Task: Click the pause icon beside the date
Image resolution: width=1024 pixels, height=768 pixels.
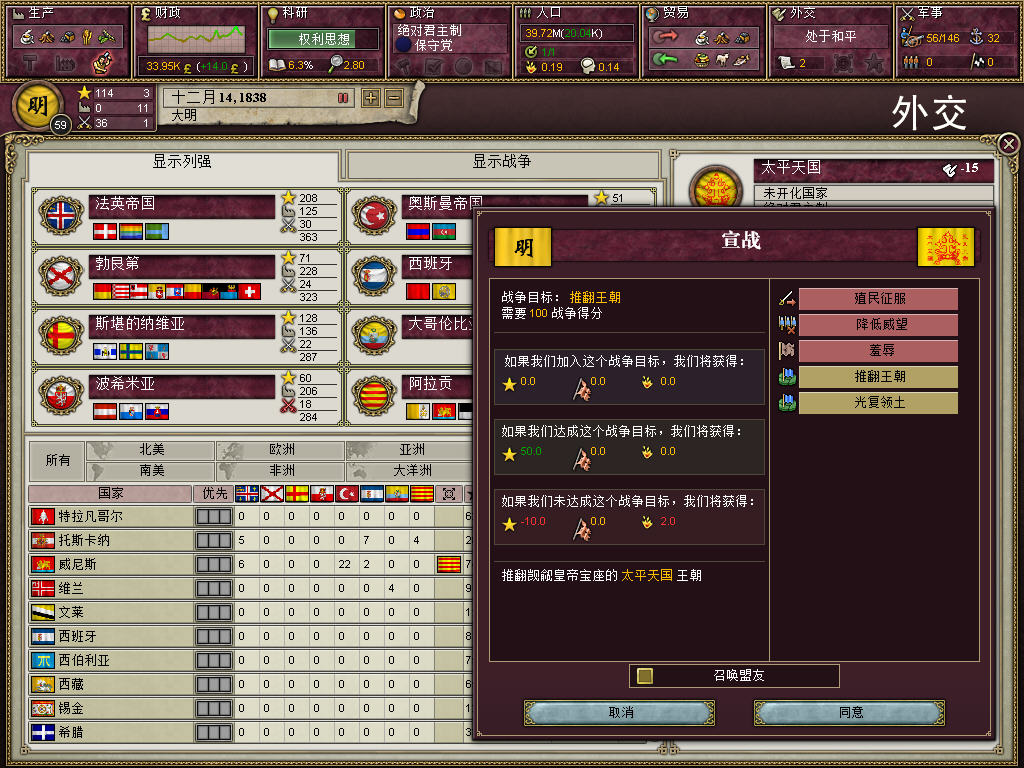Action: pos(342,98)
